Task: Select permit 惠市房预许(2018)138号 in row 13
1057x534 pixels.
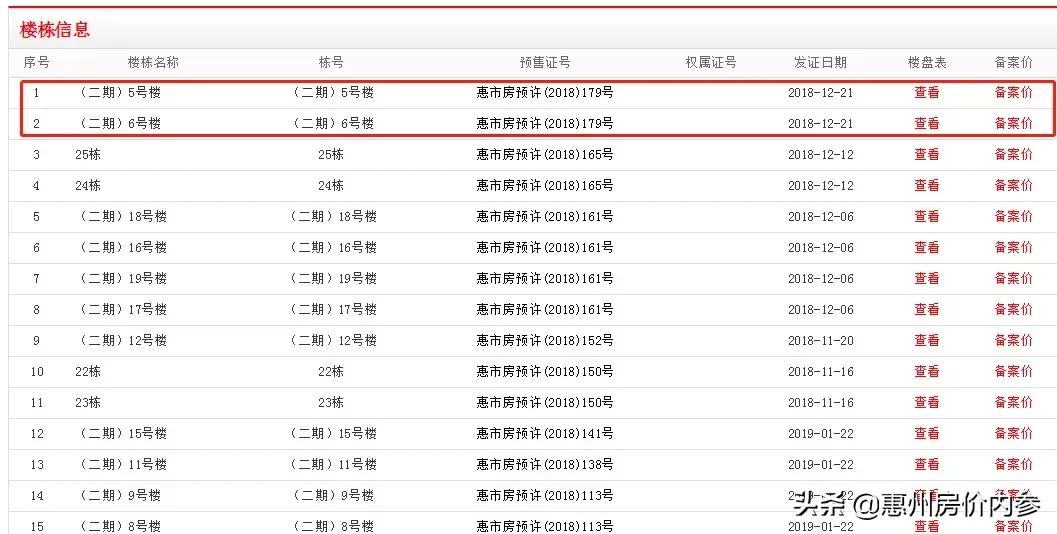Action: [545, 465]
